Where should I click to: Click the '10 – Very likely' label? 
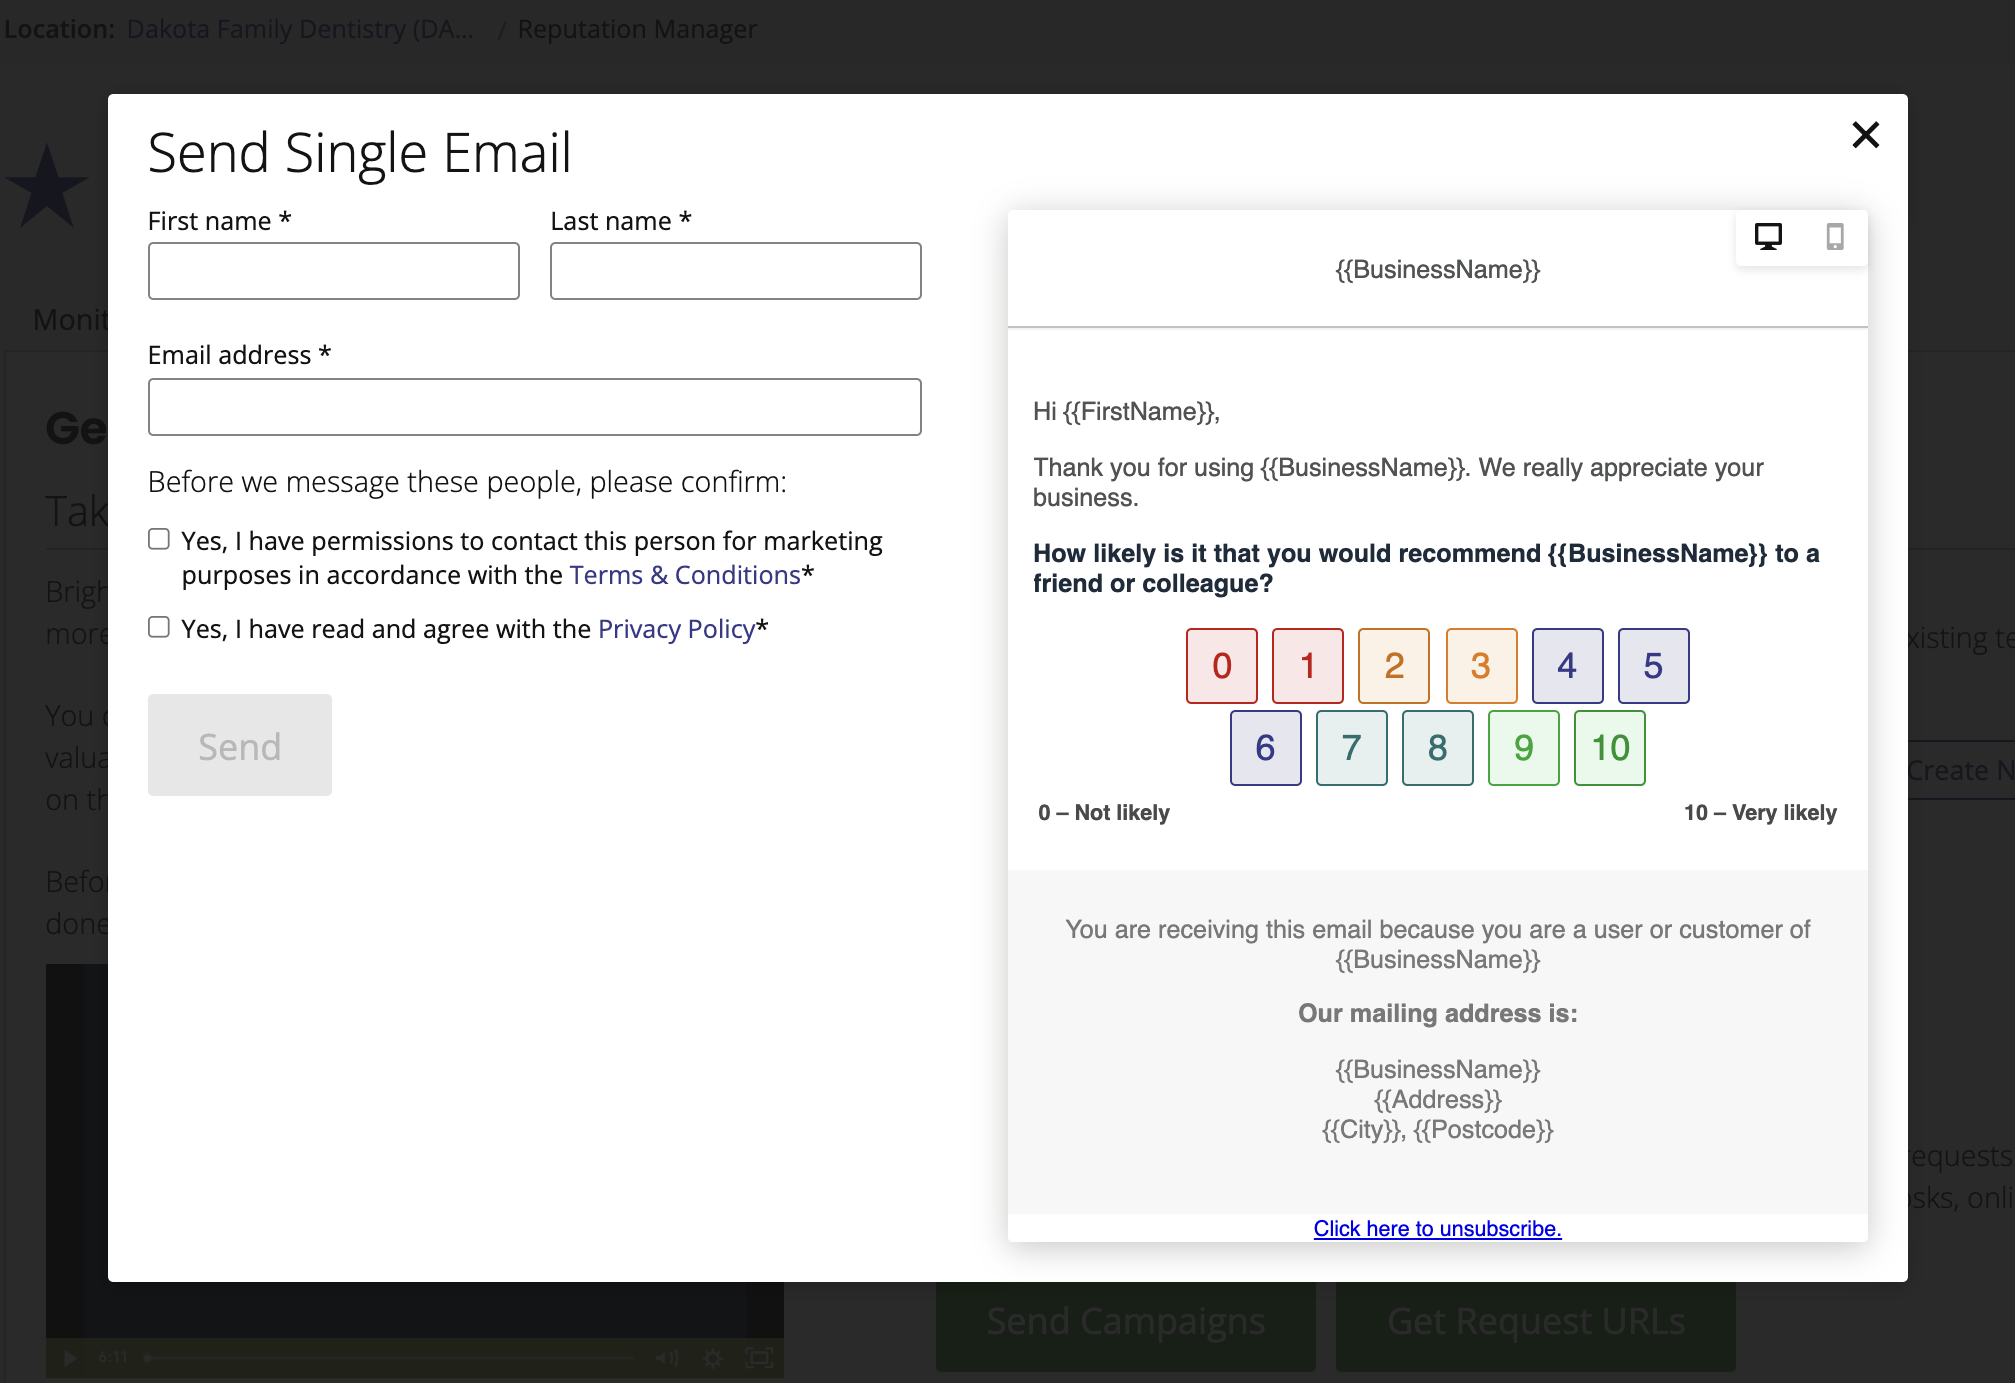click(x=1760, y=812)
